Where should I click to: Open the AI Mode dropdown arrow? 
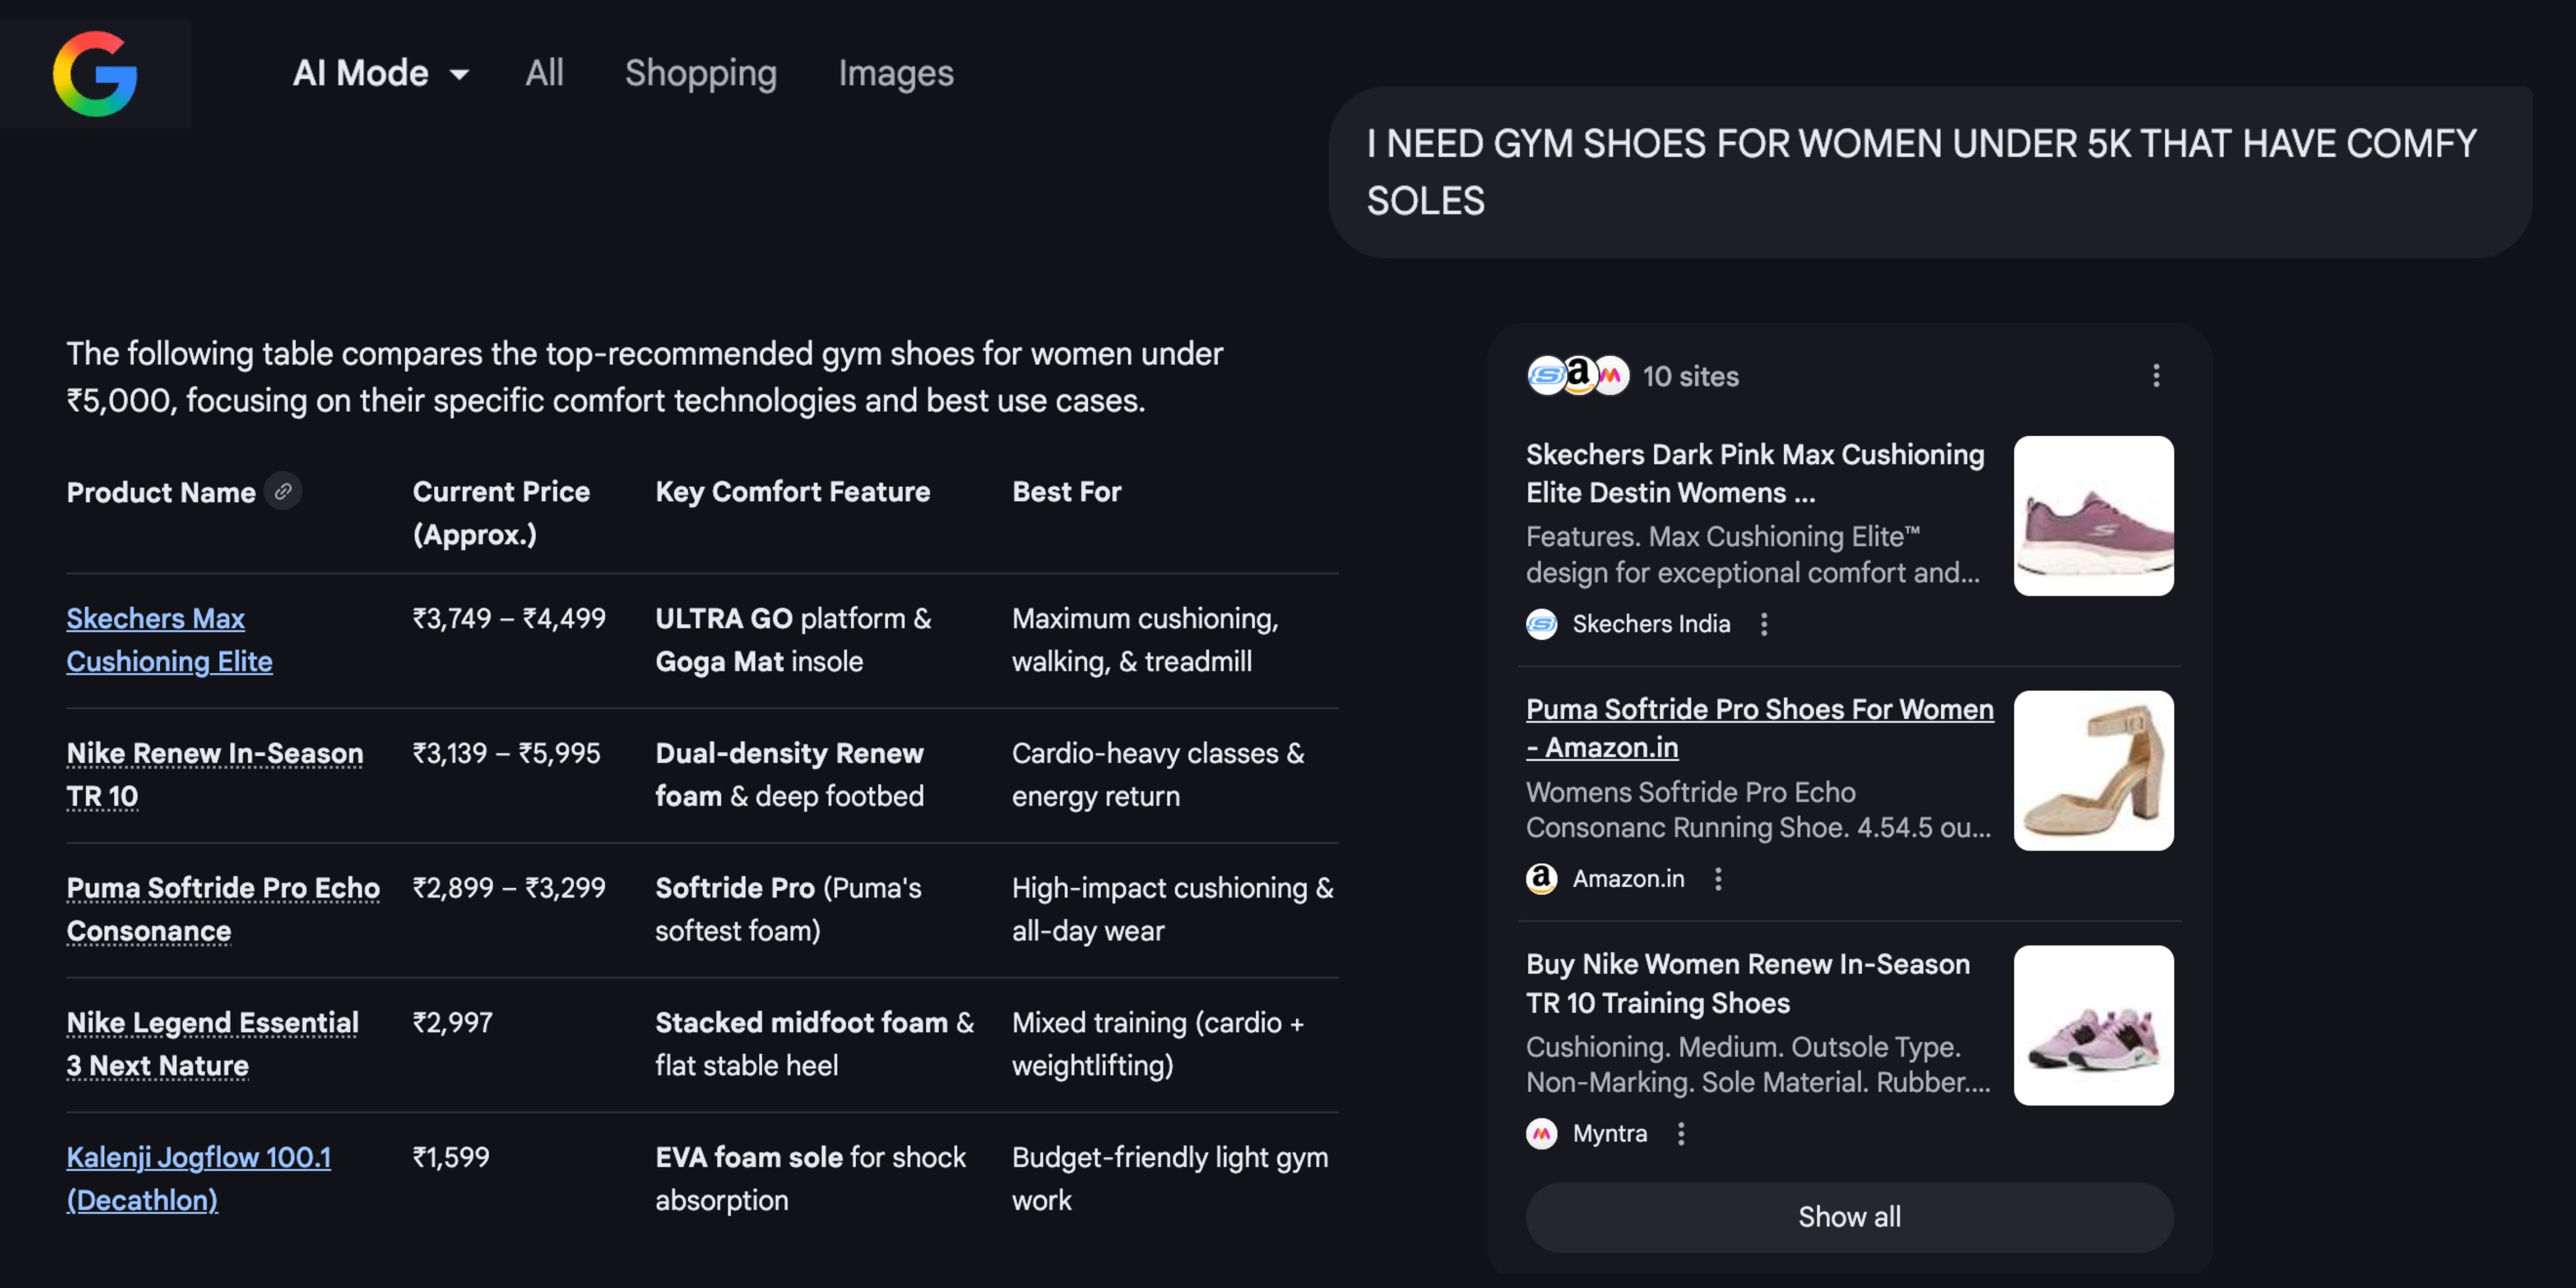459,74
